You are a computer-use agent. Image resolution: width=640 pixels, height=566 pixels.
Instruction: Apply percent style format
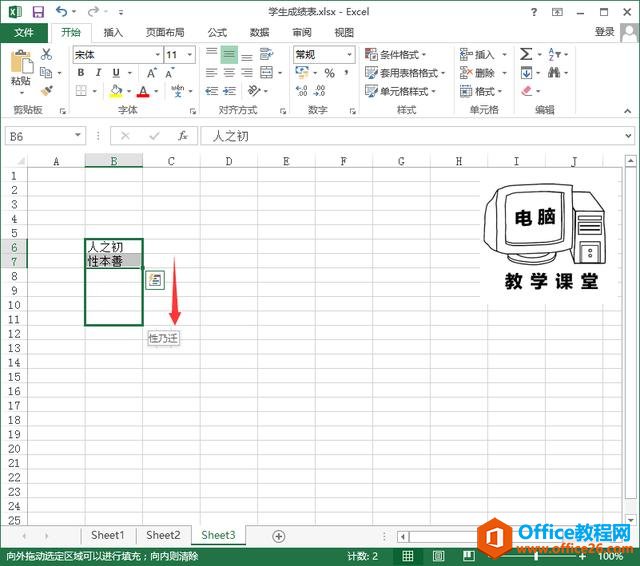tap(329, 73)
